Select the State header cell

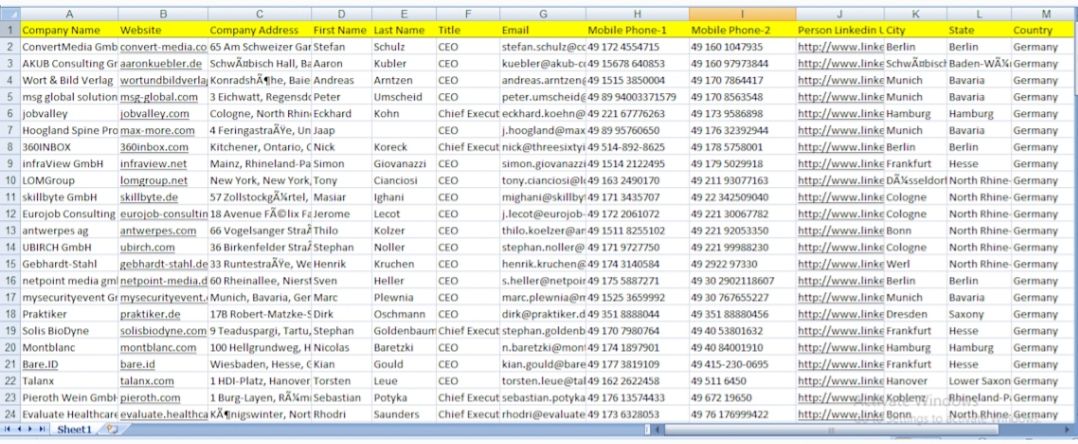[x=979, y=30]
